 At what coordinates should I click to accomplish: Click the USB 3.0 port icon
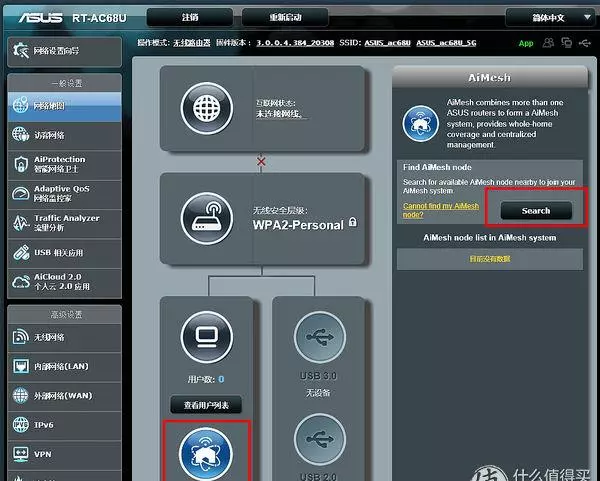coord(320,337)
